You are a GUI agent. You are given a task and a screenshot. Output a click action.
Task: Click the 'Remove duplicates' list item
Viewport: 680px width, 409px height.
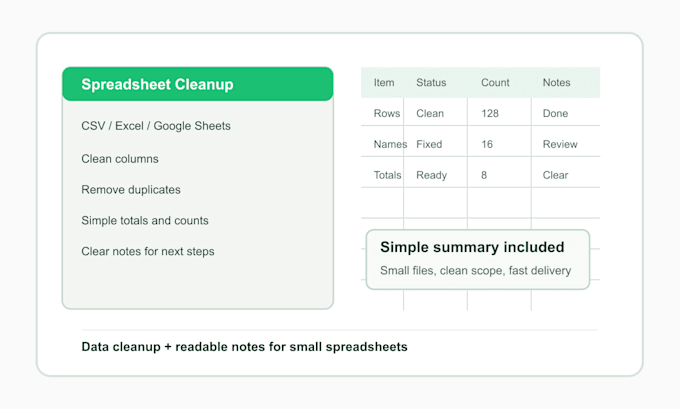[x=131, y=190]
